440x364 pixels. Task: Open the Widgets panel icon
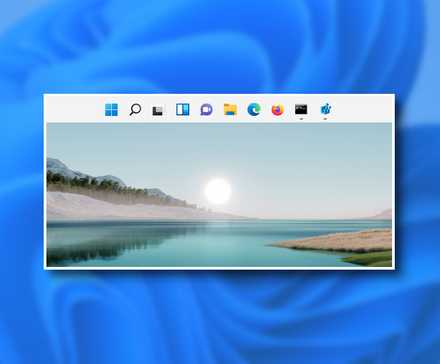click(183, 109)
